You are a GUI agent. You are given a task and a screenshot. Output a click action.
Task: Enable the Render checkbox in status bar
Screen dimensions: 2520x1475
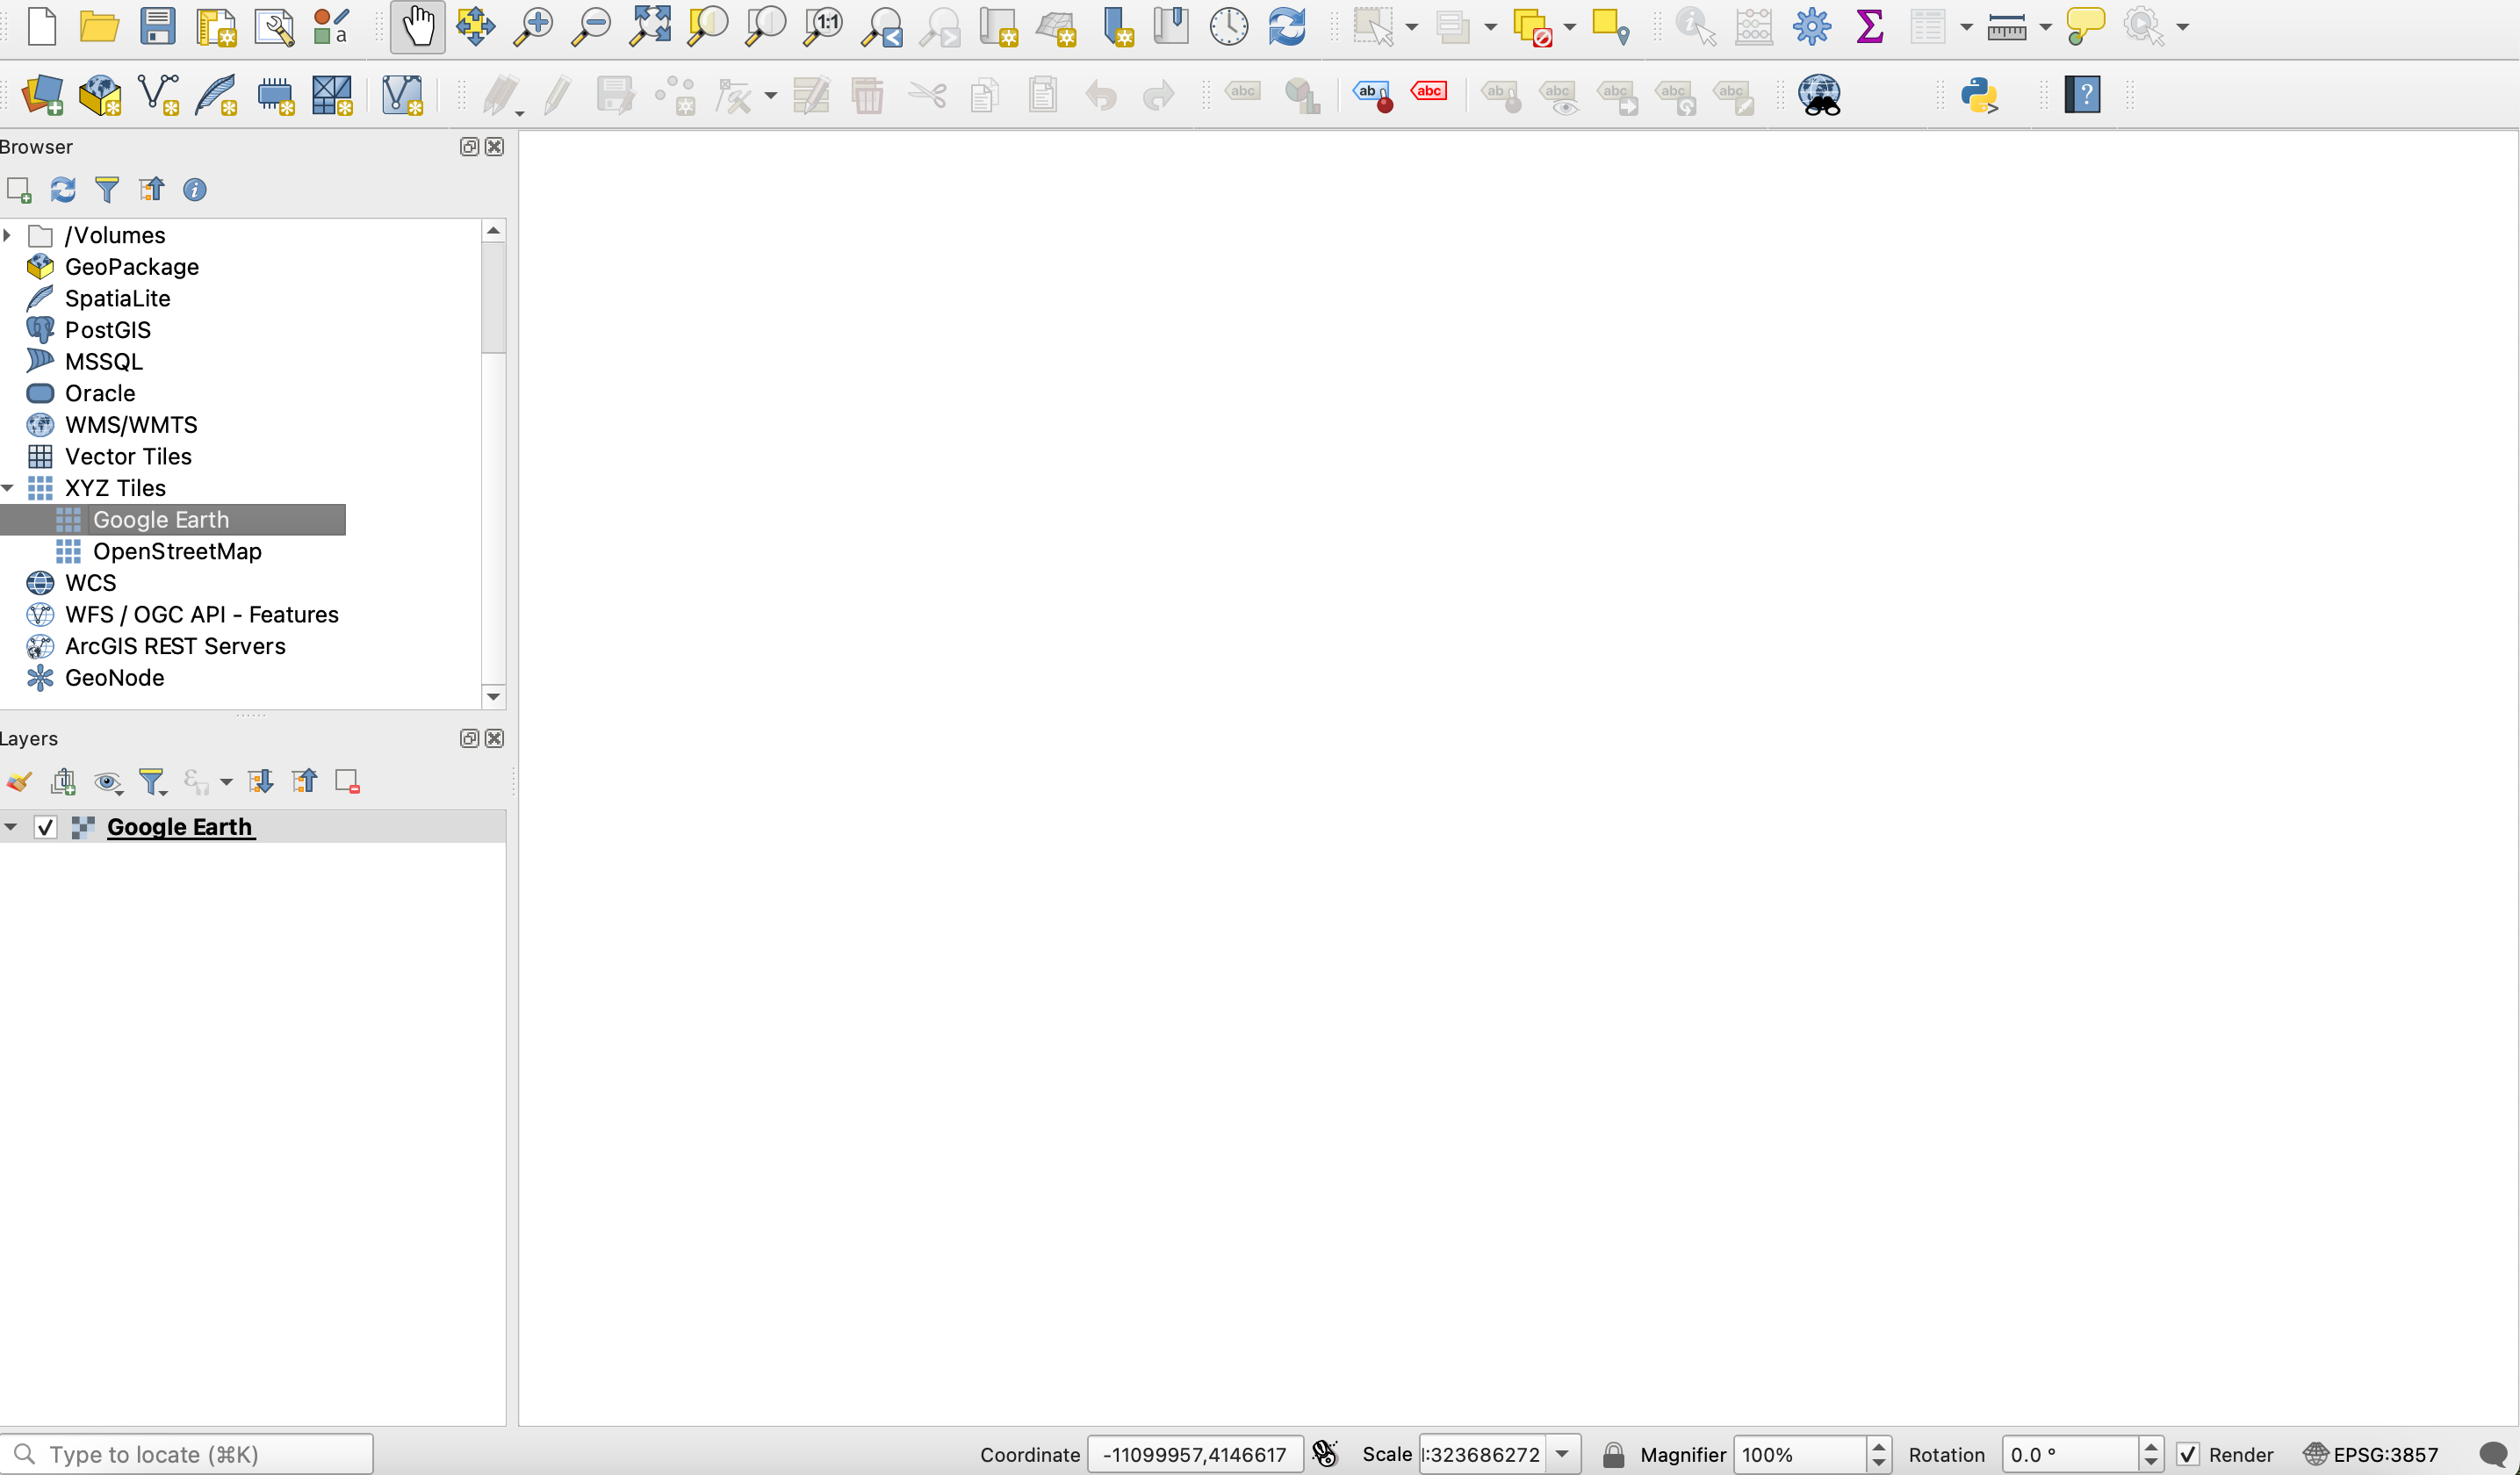[x=2186, y=1454]
